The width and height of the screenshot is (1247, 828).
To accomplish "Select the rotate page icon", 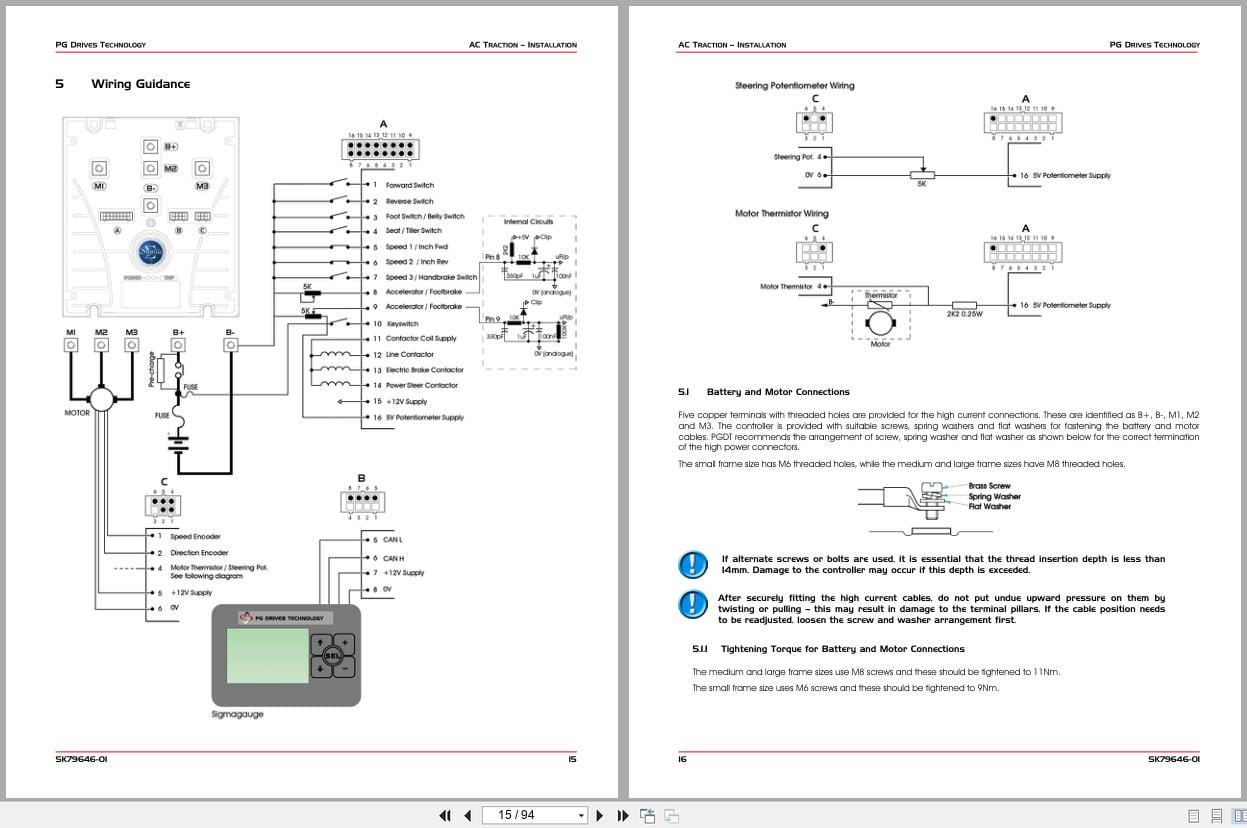I will 646,815.
